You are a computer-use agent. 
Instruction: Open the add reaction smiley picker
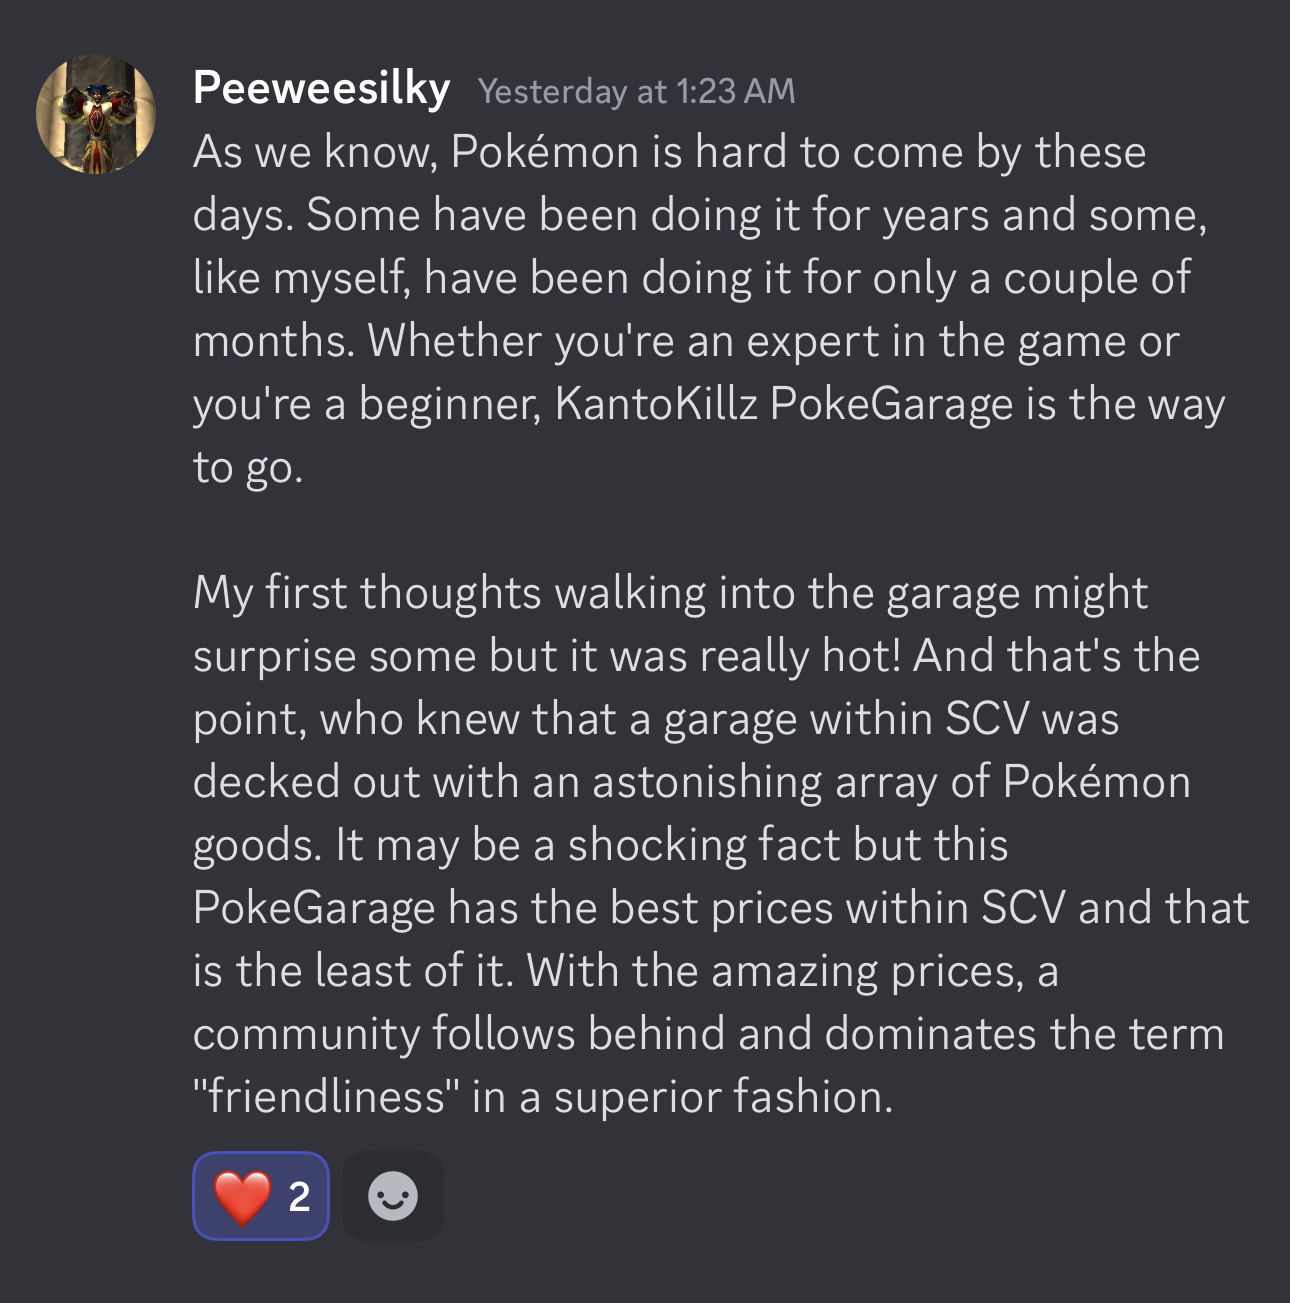point(392,1196)
